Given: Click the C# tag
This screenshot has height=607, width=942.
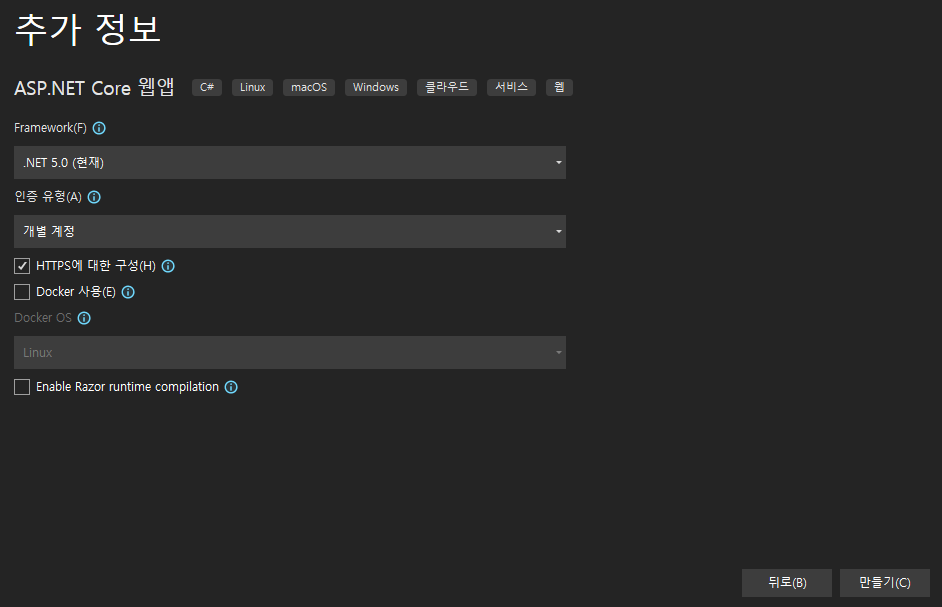Looking at the screenshot, I should 207,87.
